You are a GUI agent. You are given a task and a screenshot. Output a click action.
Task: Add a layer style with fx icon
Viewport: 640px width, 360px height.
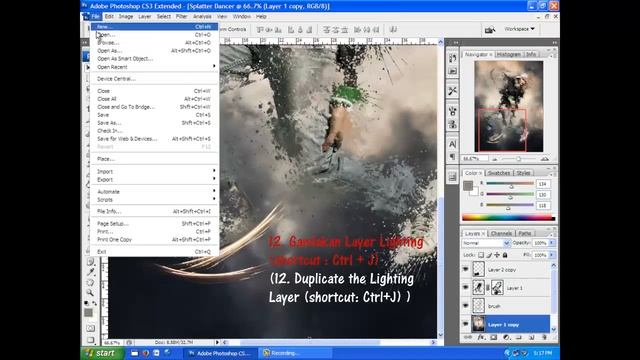(x=481, y=338)
